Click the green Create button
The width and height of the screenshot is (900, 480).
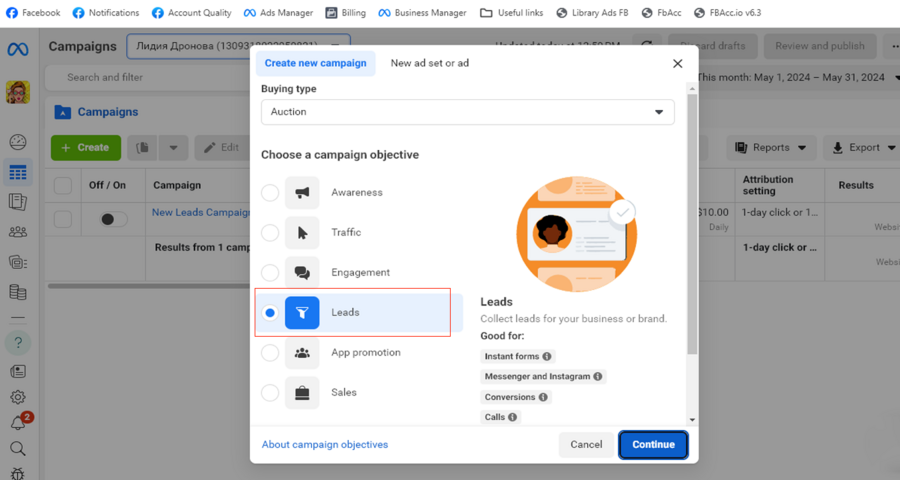pyautogui.click(x=86, y=148)
